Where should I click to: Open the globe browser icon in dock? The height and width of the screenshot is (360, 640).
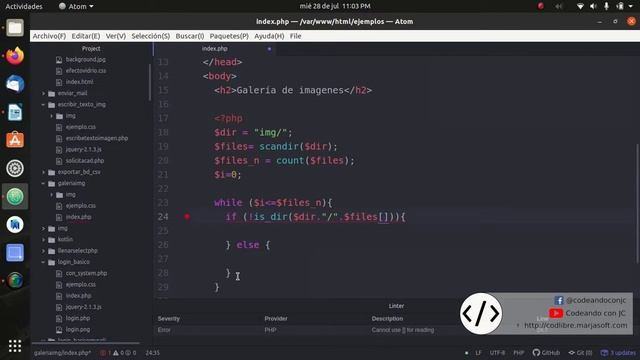point(15,281)
